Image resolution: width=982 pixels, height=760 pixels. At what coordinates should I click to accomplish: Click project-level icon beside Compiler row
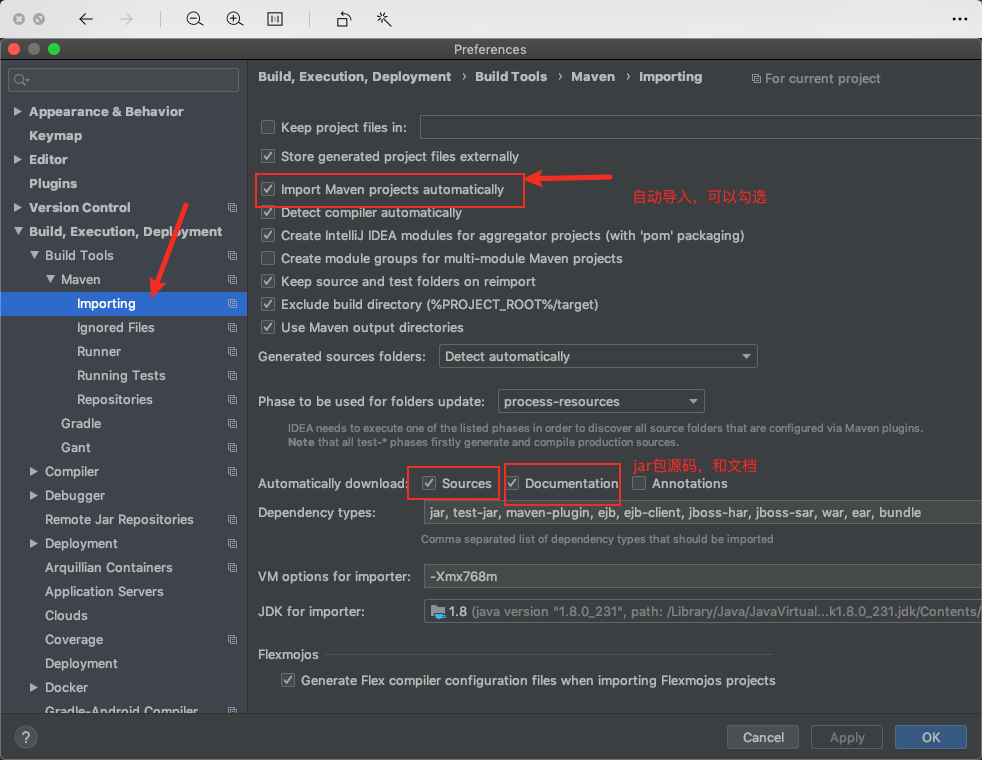pos(232,471)
